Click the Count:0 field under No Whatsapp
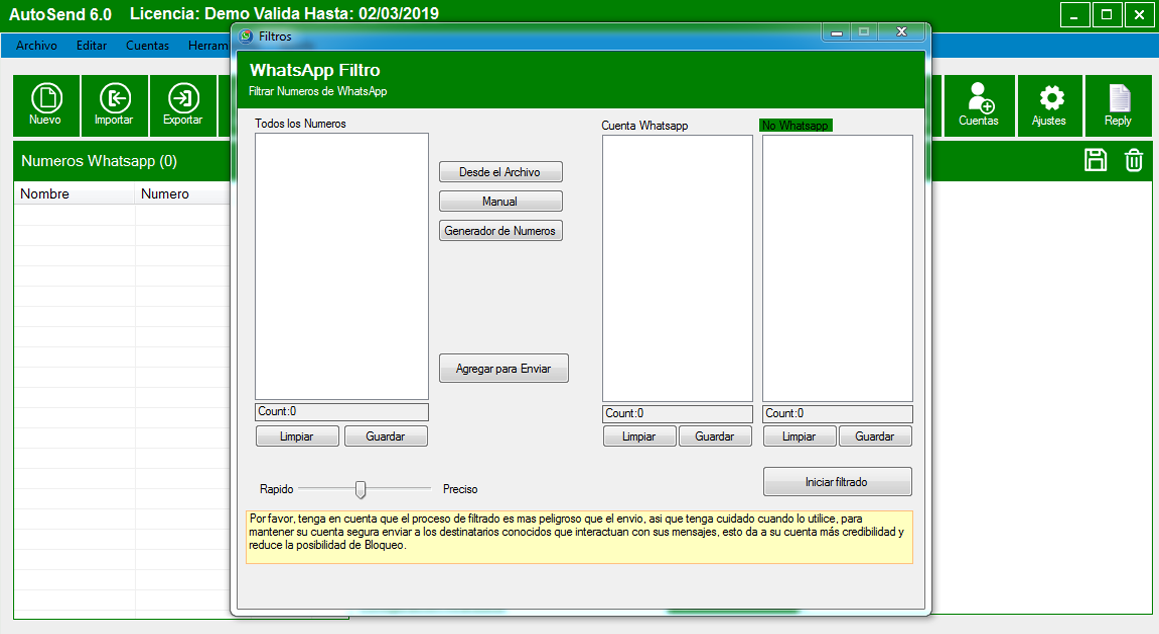This screenshot has height=634, width=1159. (x=837, y=414)
